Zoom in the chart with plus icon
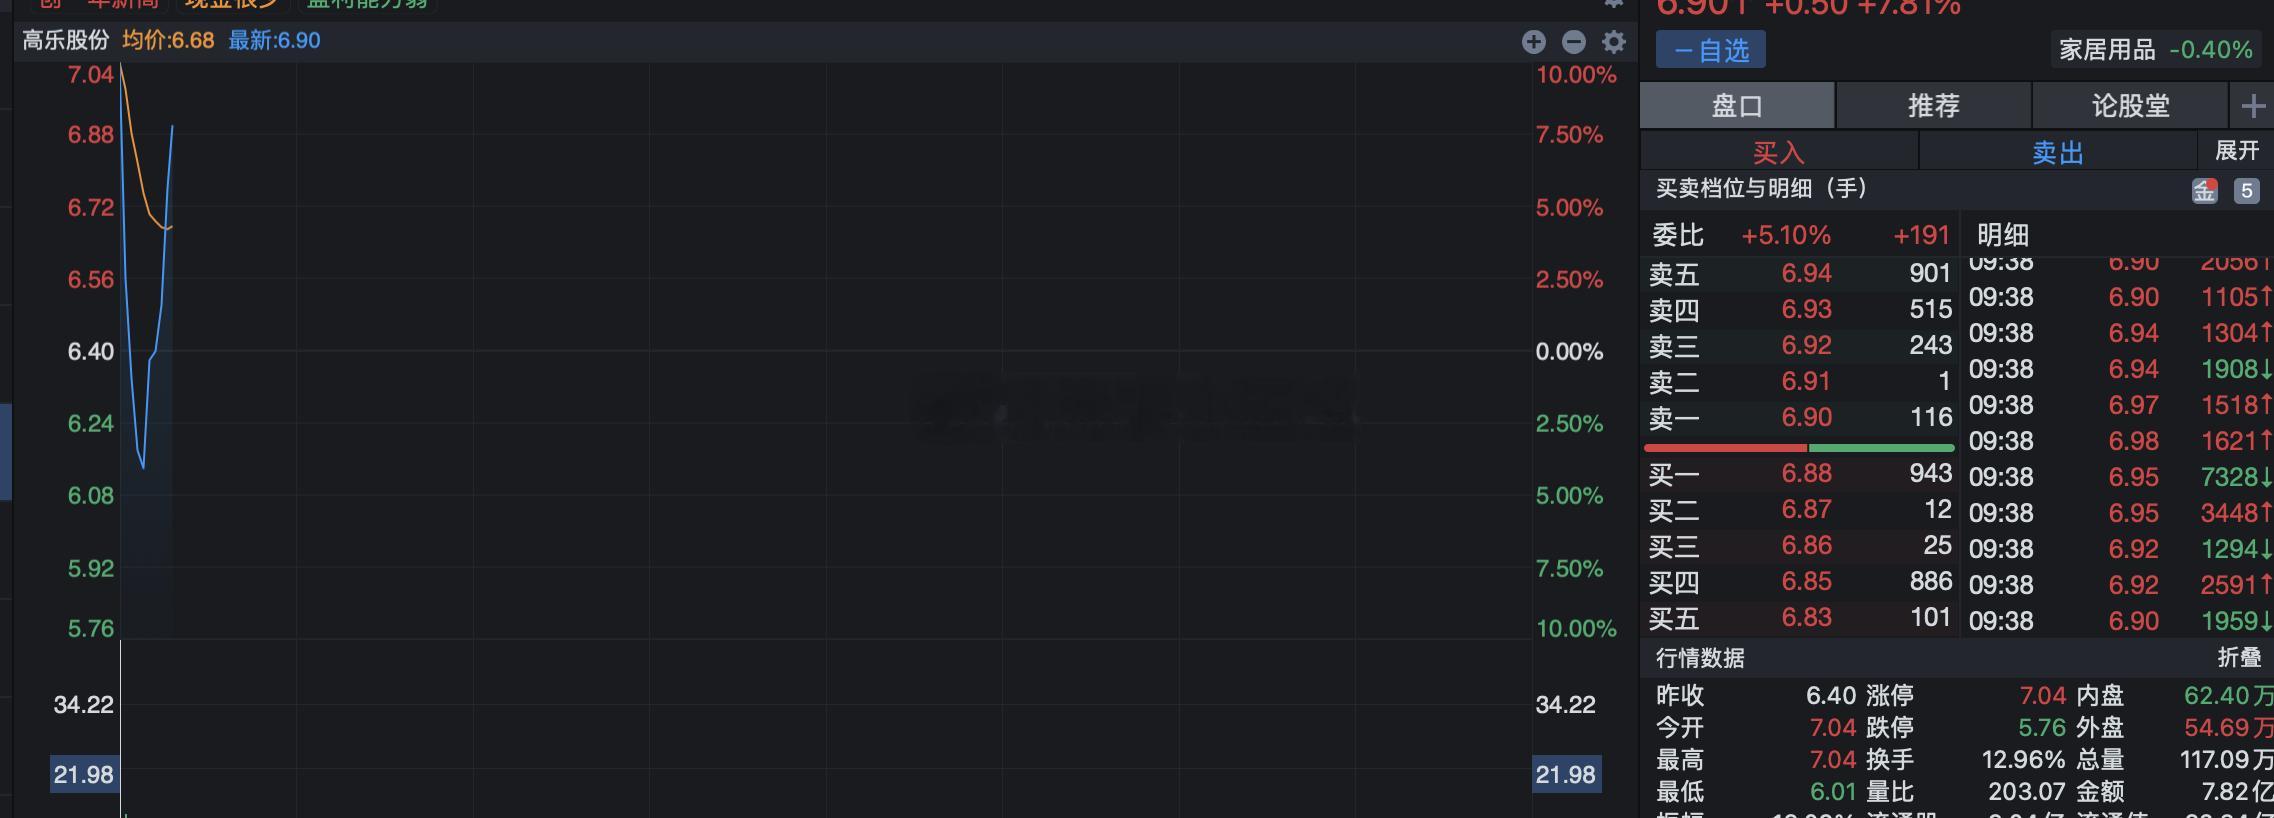Screen dimensions: 2274x818 click(x=1533, y=41)
